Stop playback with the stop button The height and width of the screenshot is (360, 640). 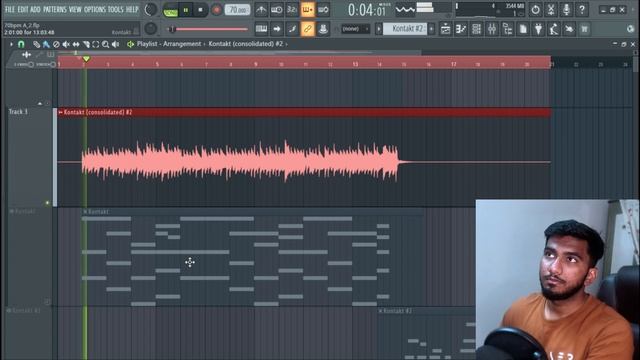(200, 10)
